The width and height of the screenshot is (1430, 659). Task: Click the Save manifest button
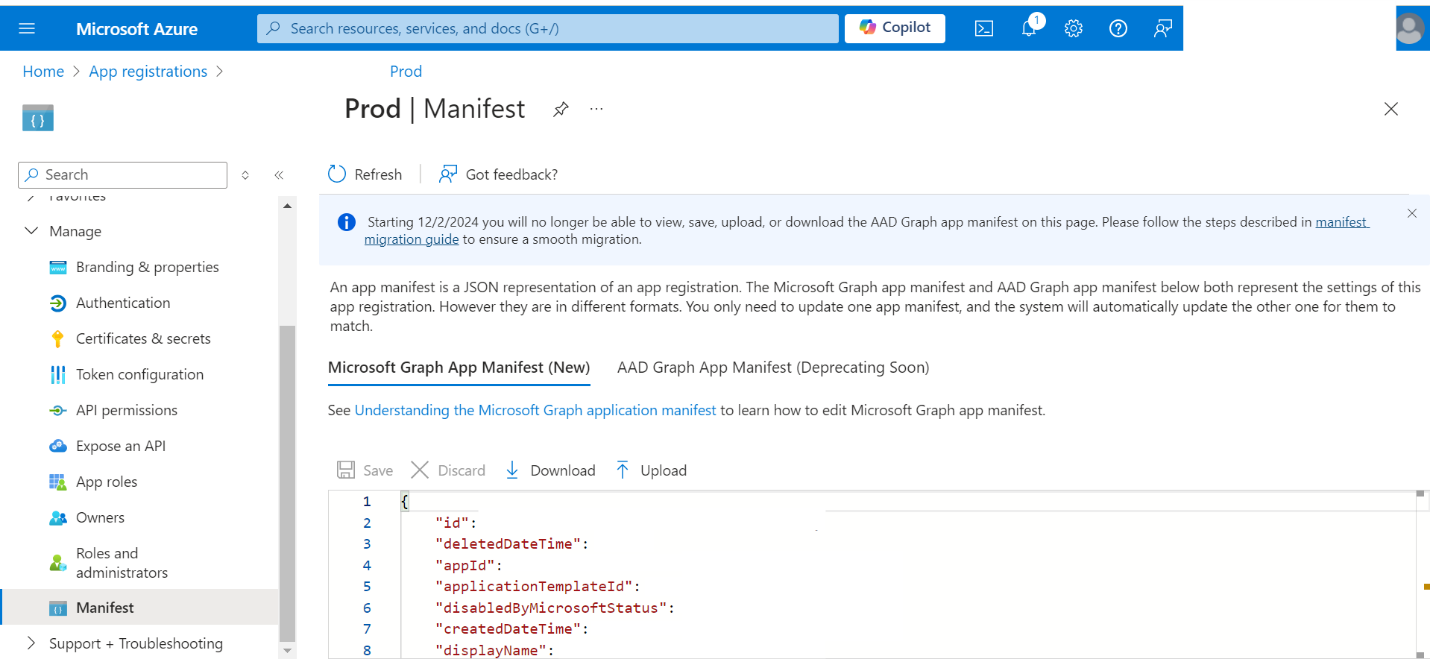[365, 470]
